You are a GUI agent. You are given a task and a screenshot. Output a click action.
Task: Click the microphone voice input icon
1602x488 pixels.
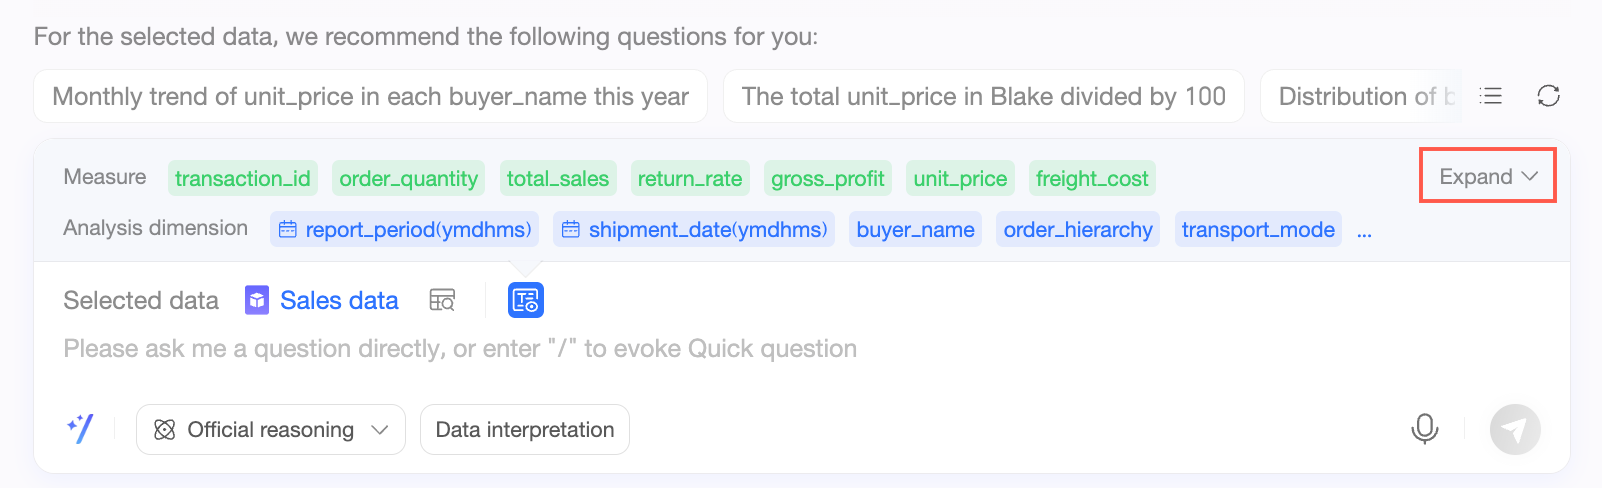coord(1424,429)
